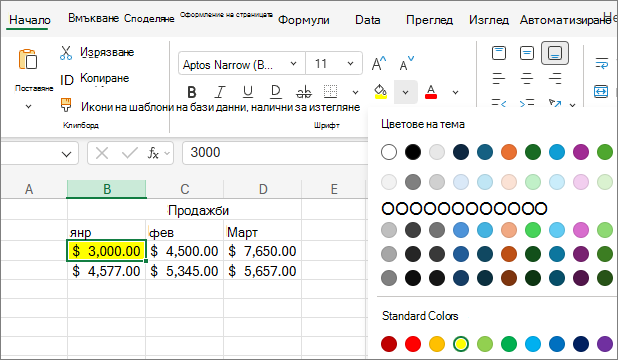Choose standard yellow color swatch
Viewport: 618px width, 360px height.
coord(461,344)
